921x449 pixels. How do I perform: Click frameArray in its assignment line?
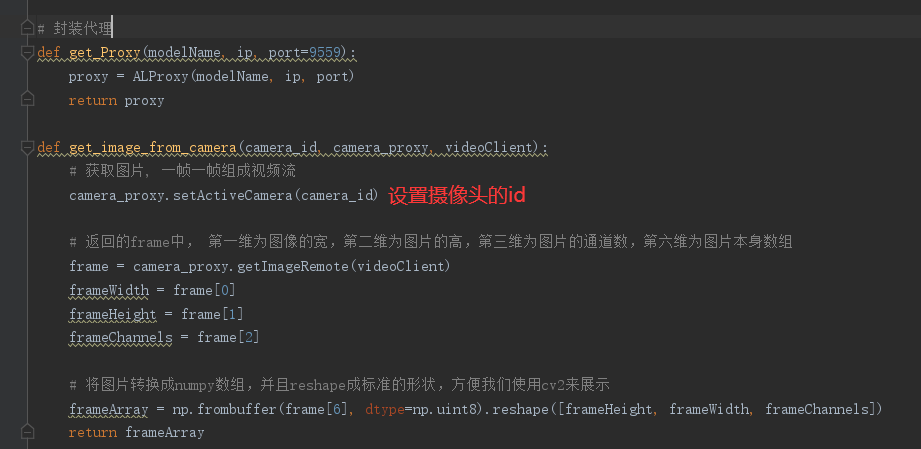pyautogui.click(x=109, y=409)
